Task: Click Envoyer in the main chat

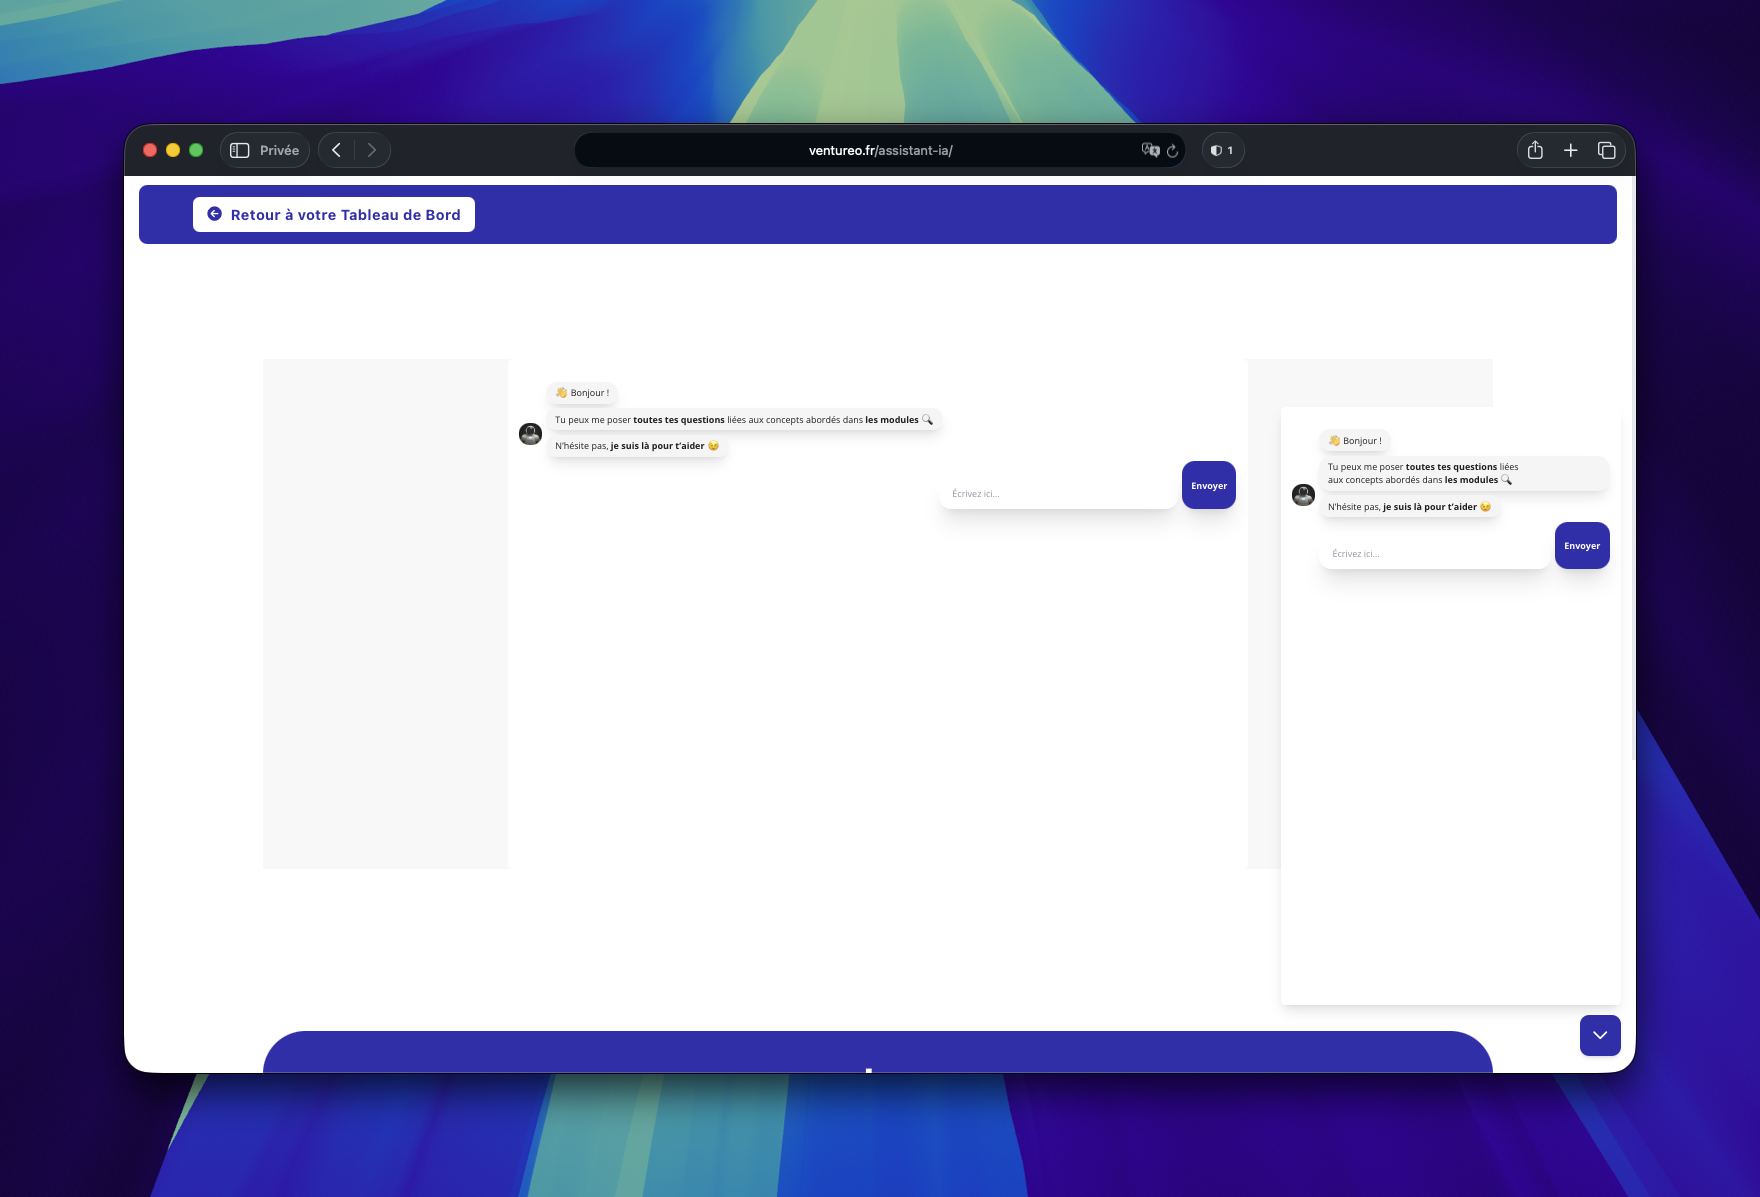Action: tap(1209, 485)
